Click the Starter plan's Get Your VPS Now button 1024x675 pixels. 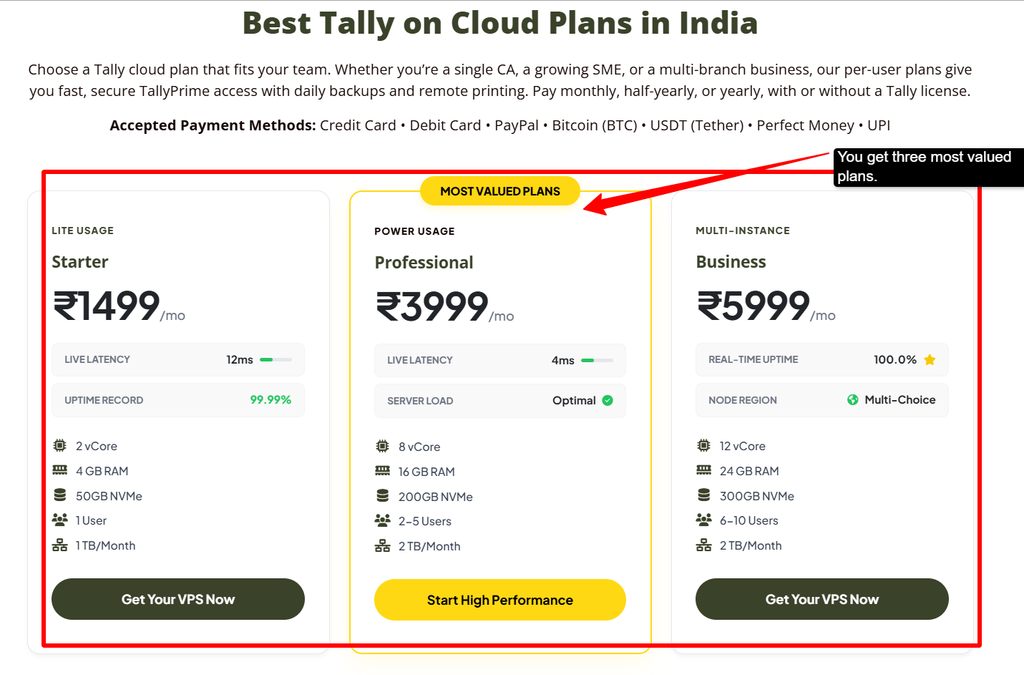pyautogui.click(x=178, y=599)
